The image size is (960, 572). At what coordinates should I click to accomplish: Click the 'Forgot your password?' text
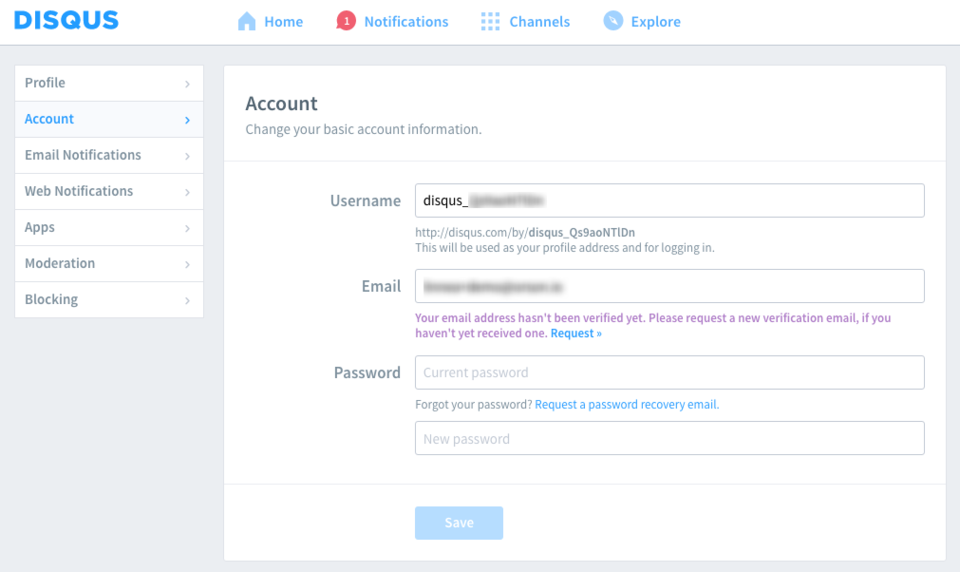[x=474, y=405]
